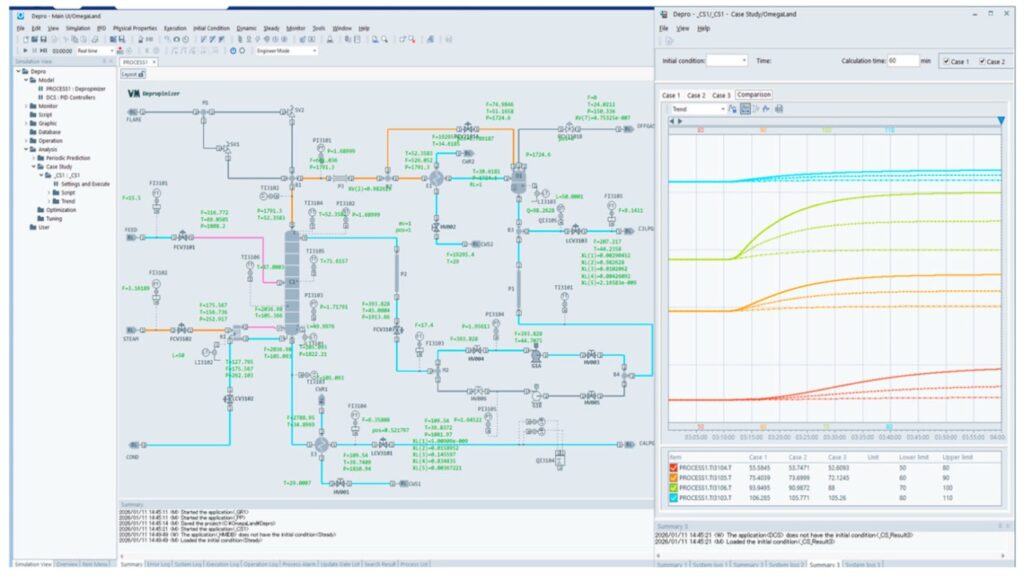Close the PROCESS1 document tab

(x=154, y=62)
